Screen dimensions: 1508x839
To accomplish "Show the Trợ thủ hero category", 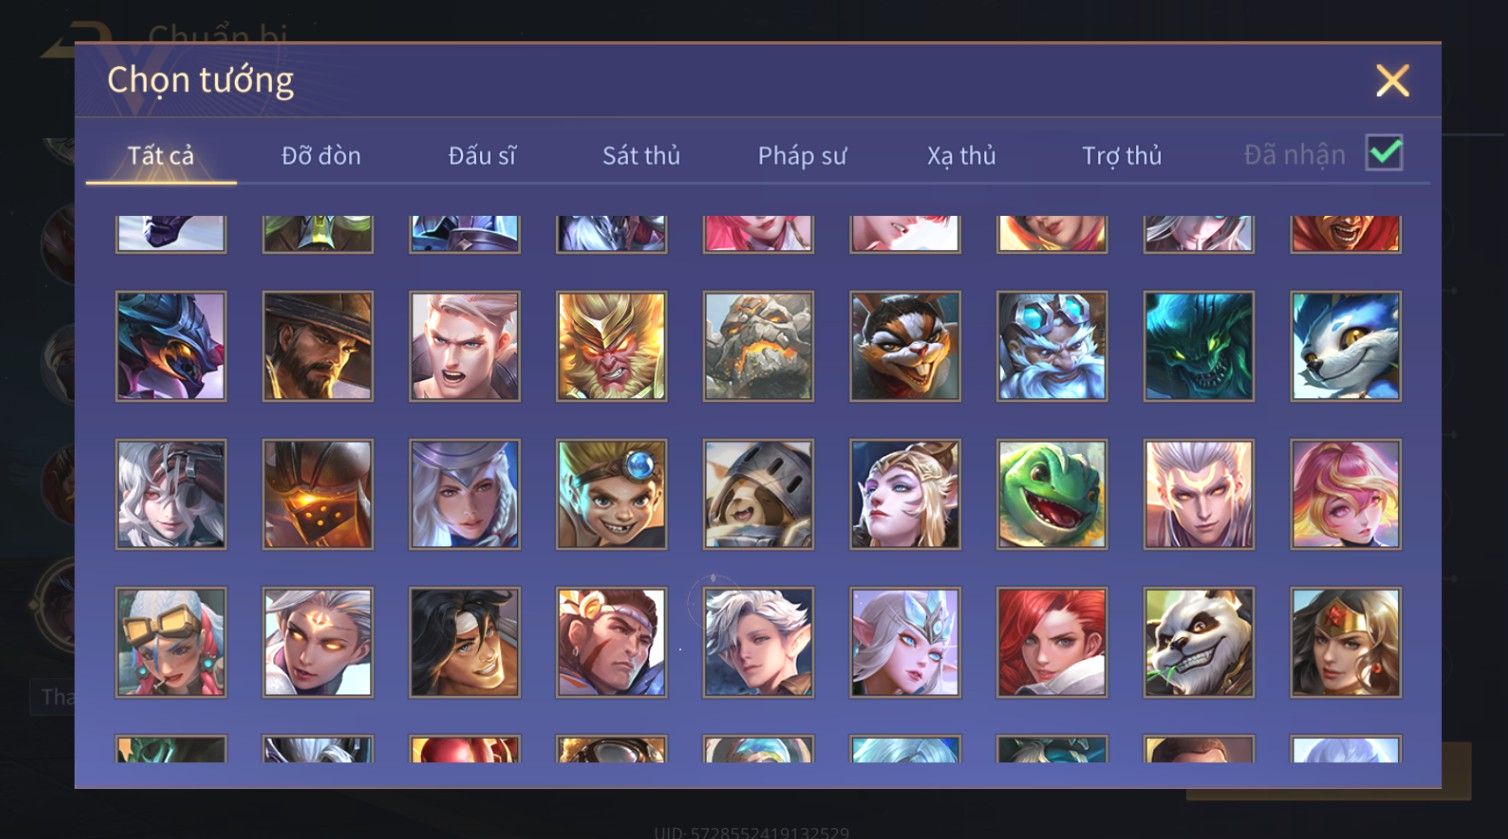I will (1122, 156).
